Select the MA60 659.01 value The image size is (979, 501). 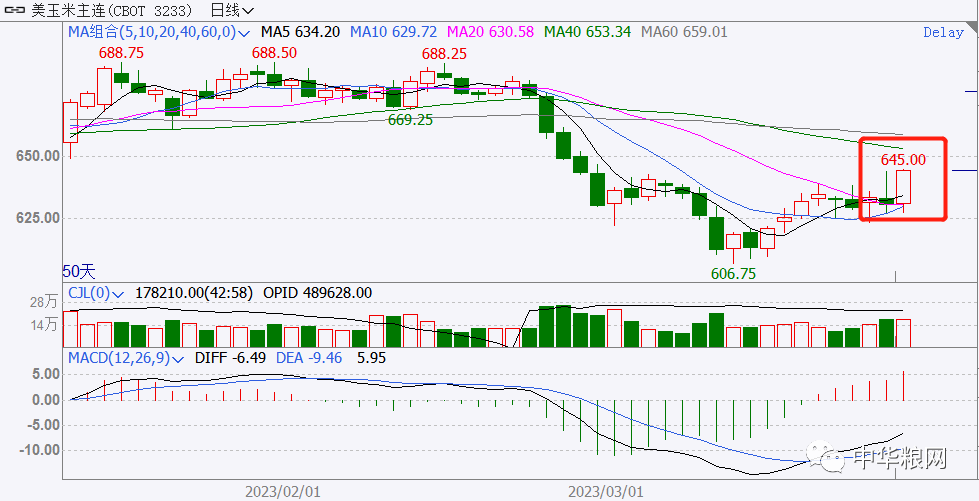click(684, 32)
